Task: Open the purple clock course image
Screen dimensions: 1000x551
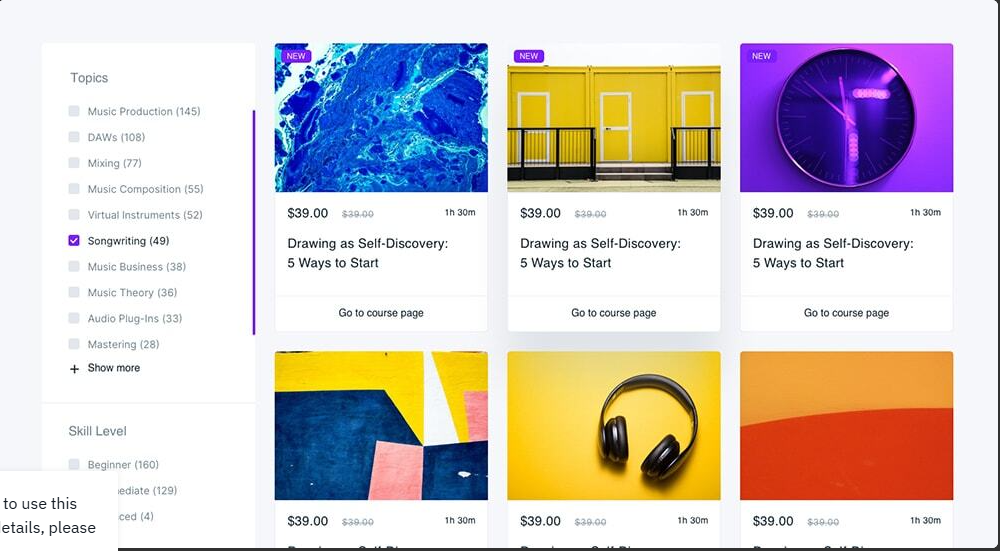Action: click(x=846, y=117)
